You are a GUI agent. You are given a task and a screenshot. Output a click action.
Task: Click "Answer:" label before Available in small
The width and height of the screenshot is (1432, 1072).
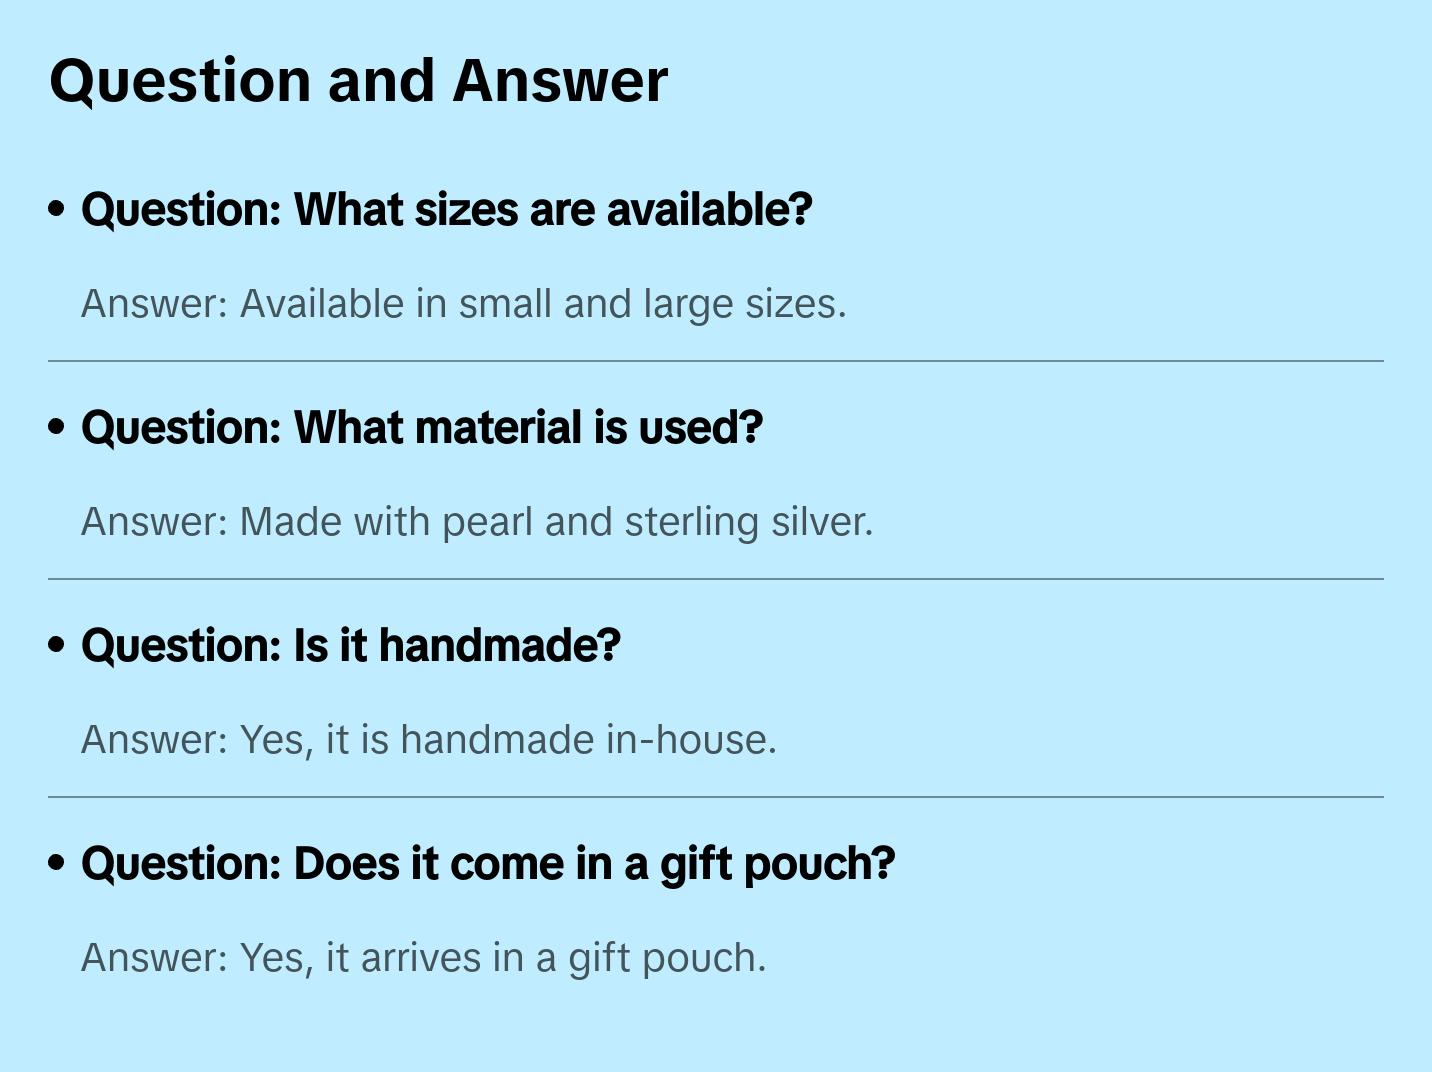click(x=155, y=304)
